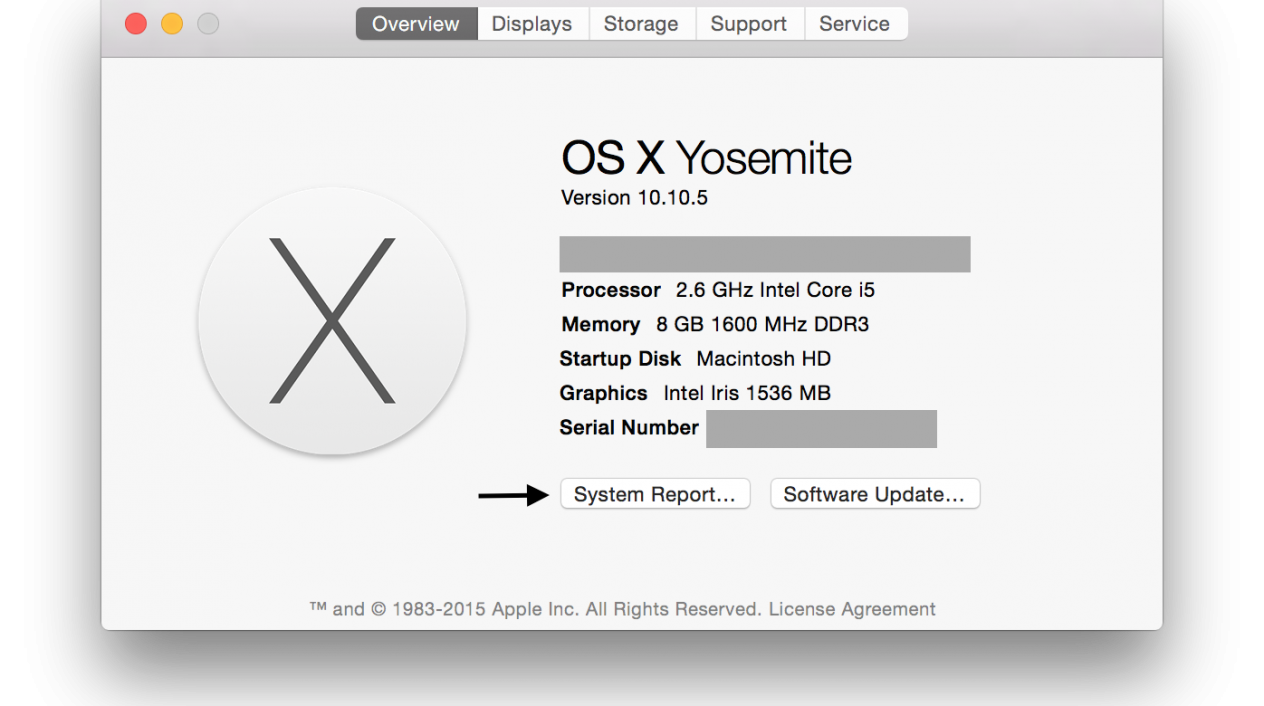Screen dimensions: 1264x706
Task: Open System Report
Action: tap(655, 494)
